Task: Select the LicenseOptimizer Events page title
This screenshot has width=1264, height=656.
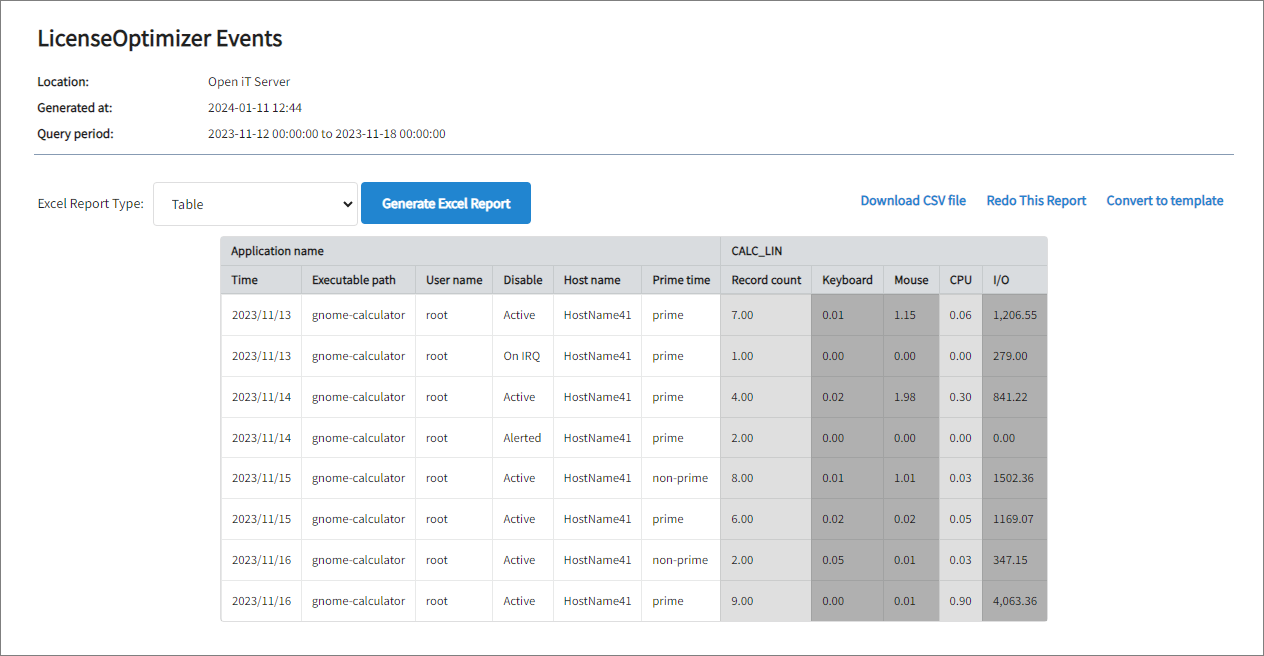Action: click(159, 38)
